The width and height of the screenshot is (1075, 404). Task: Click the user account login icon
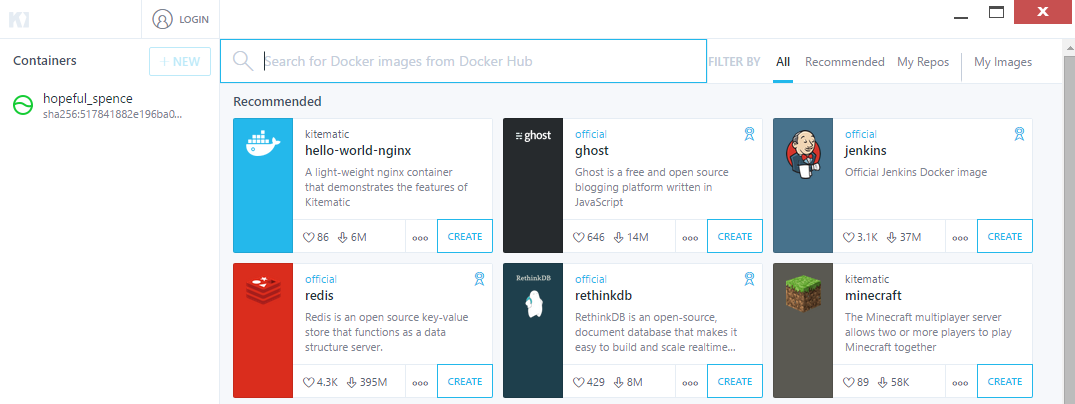(x=162, y=19)
